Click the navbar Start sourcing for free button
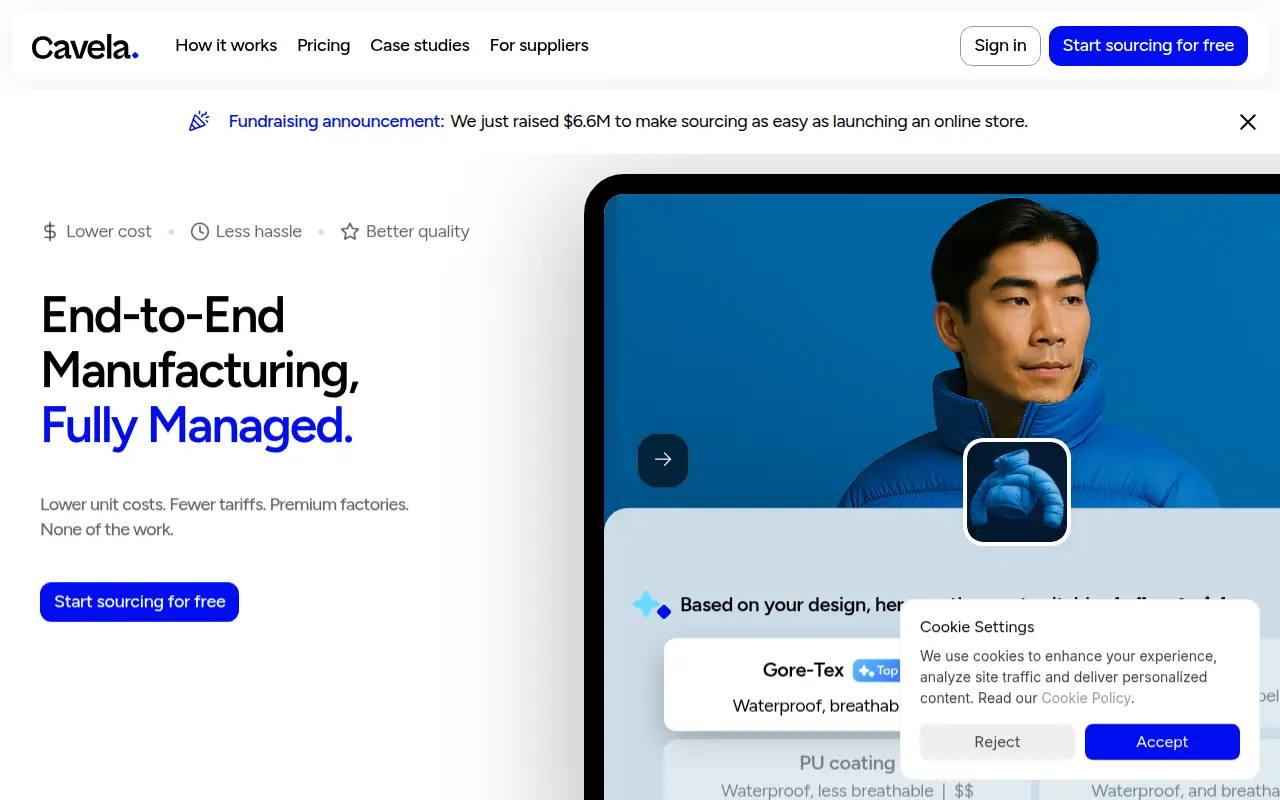The width and height of the screenshot is (1280, 800). 1148,46
